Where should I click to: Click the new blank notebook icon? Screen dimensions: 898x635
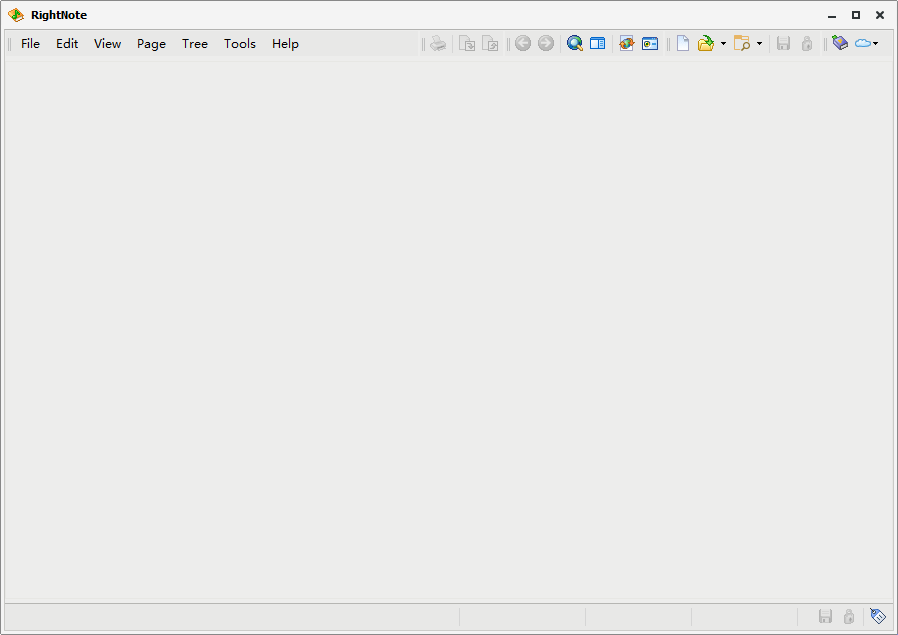pyautogui.click(x=682, y=43)
